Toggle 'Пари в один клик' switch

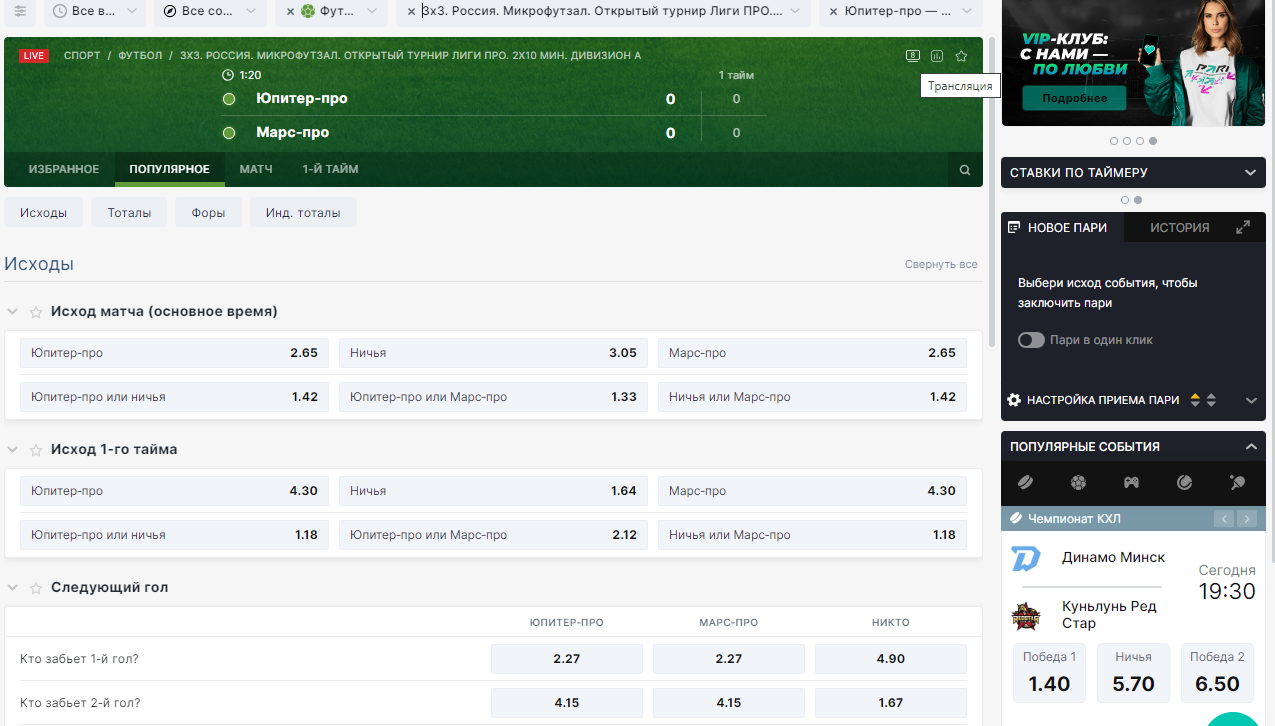[1031, 340]
